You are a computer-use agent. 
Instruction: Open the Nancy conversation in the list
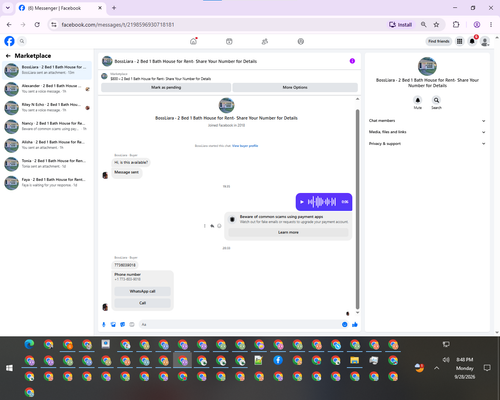pos(47,126)
